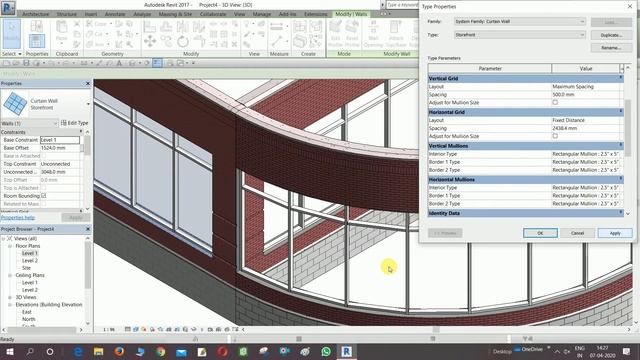Image resolution: width=640 pixels, height=360 pixels.
Task: Select the Copy tool next to Move
Action: point(166,41)
